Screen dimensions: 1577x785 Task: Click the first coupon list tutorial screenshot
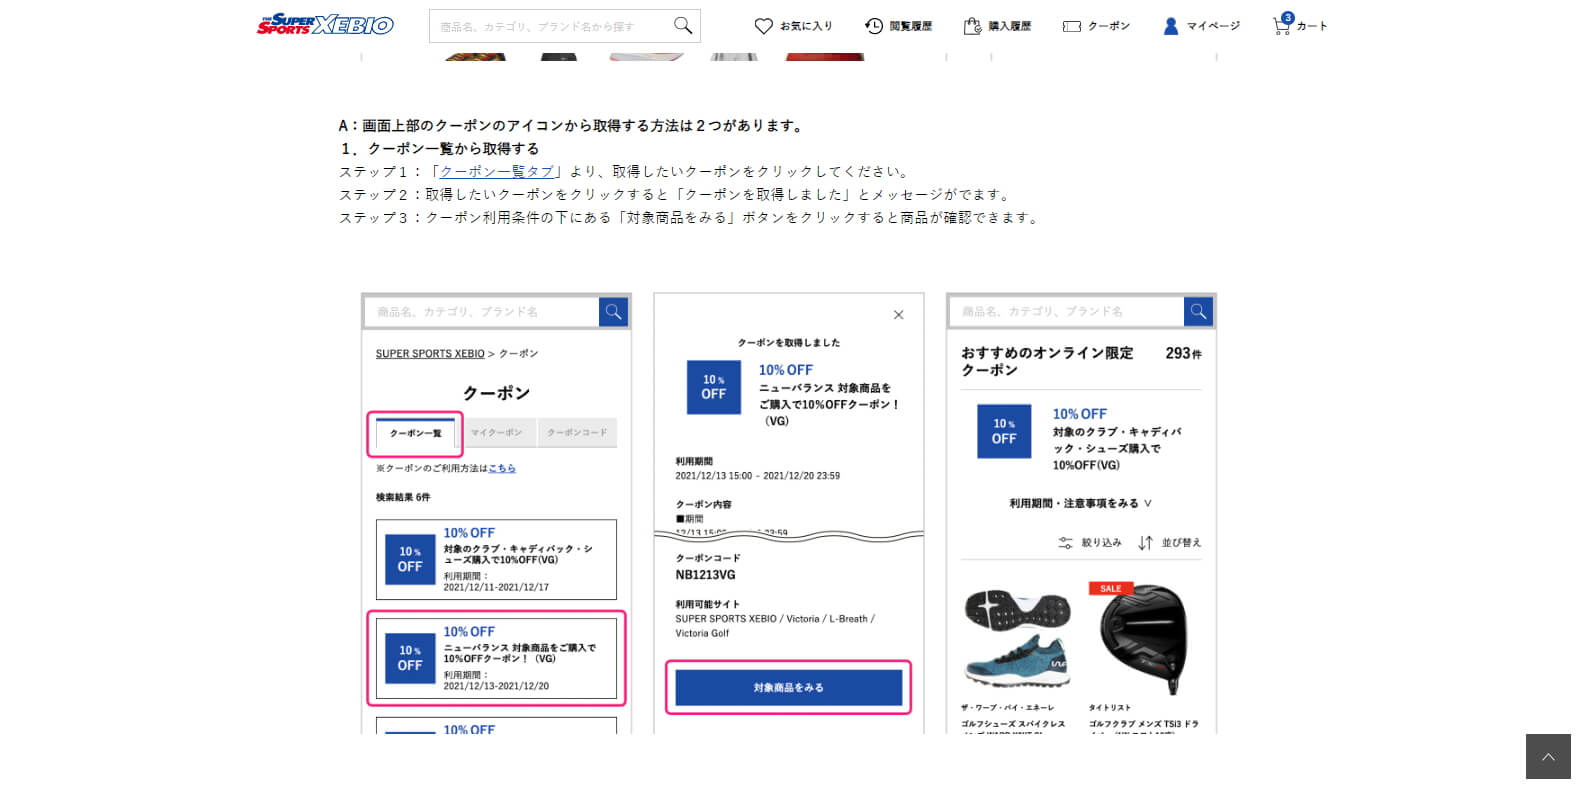[x=496, y=513]
